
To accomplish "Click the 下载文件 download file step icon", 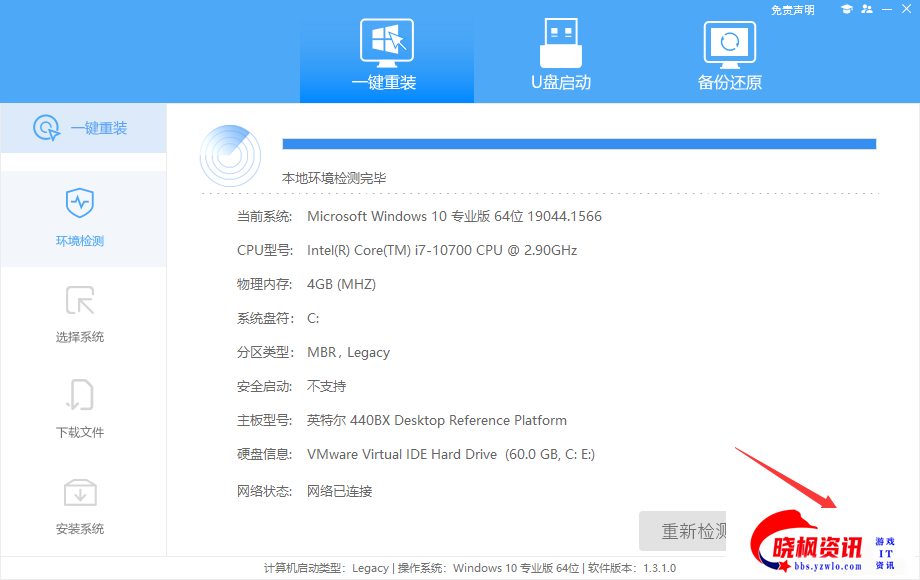I will click(80, 395).
